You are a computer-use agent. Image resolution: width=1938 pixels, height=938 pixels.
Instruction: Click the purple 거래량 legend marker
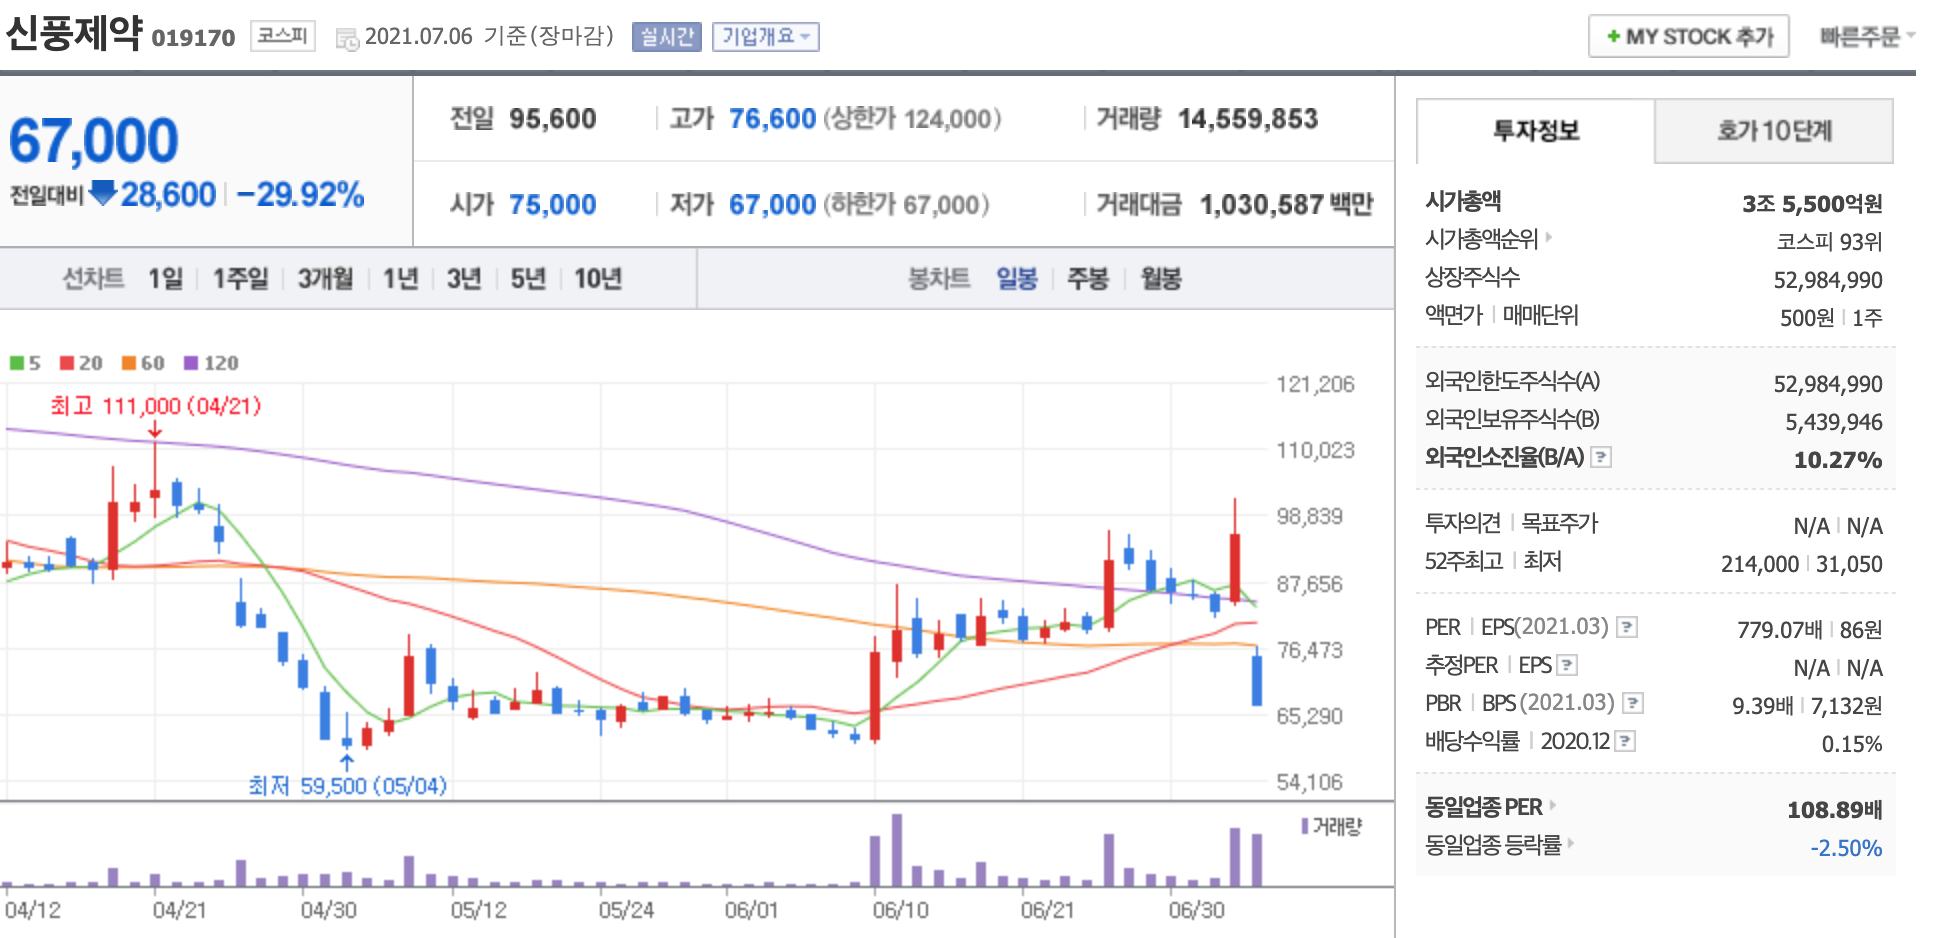pyautogui.click(x=1305, y=826)
